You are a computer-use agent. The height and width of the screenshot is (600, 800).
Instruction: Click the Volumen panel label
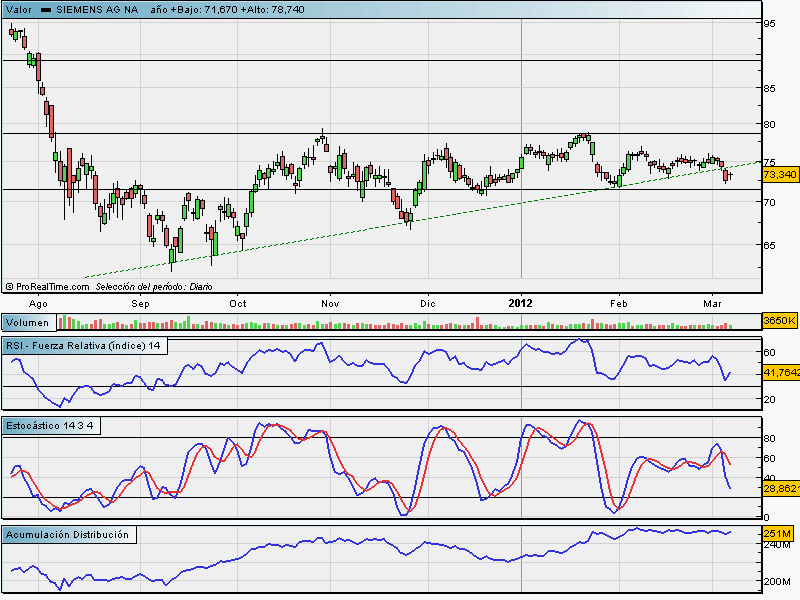[28, 323]
